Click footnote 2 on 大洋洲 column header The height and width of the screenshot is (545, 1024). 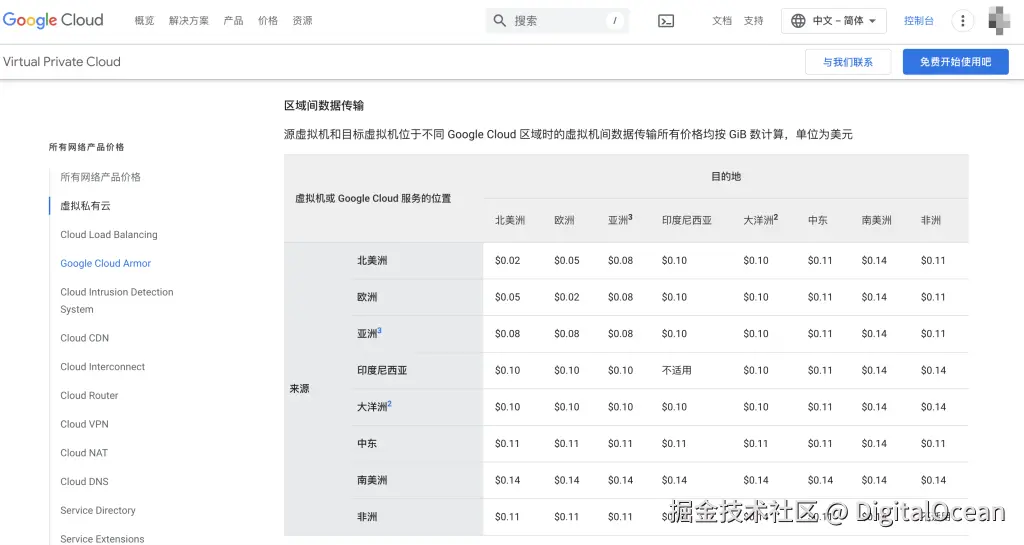[x=776, y=217]
